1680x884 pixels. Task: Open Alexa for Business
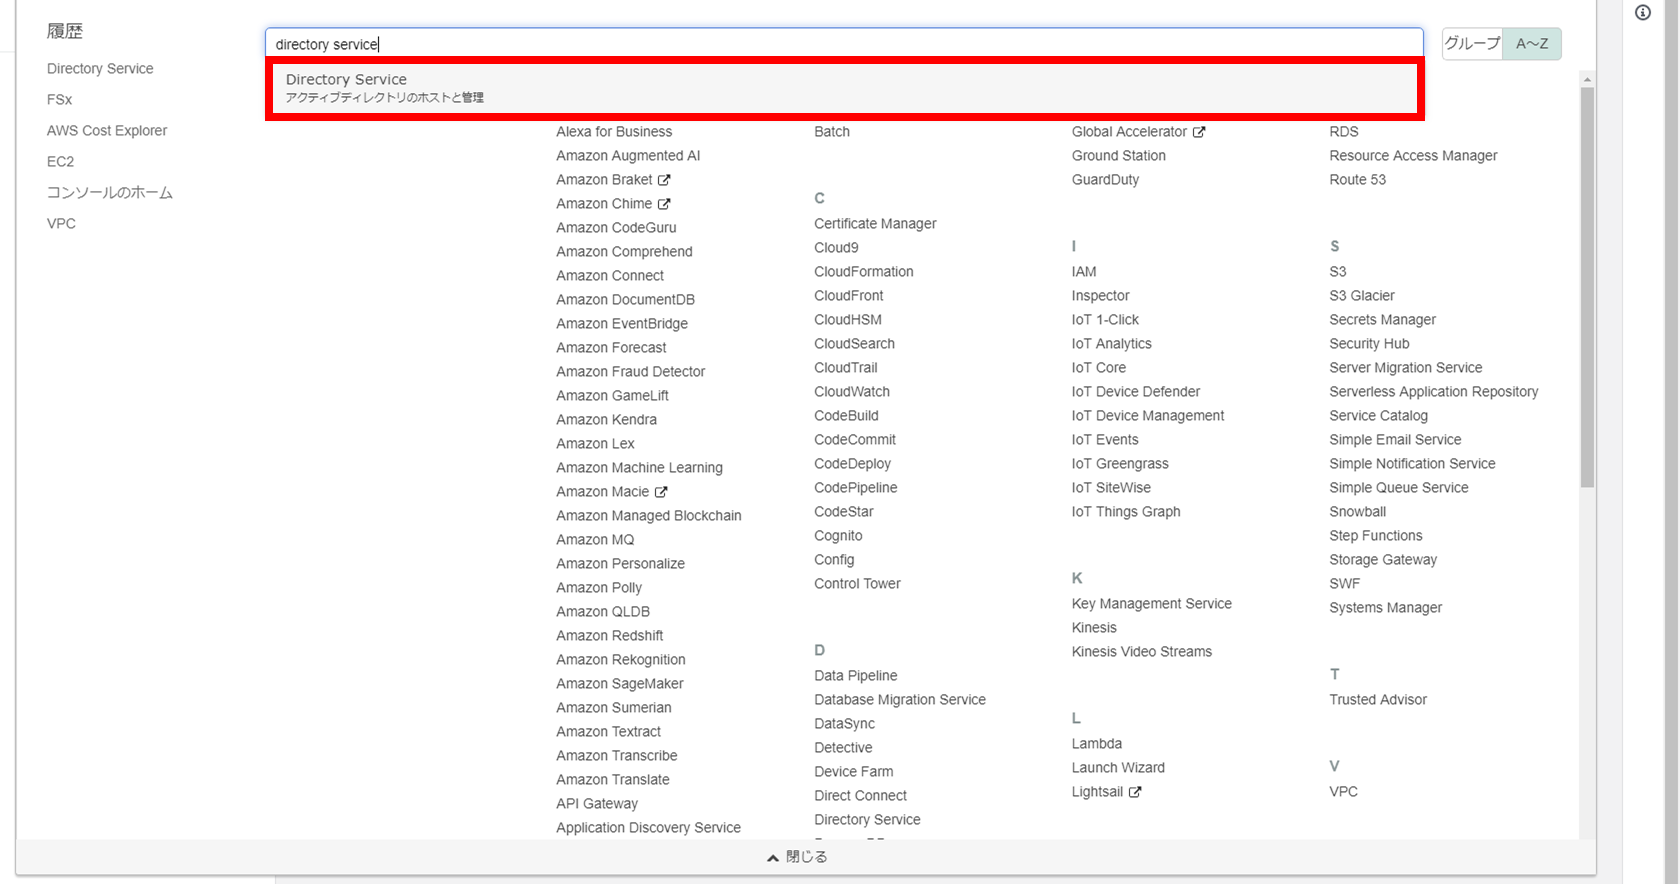614,132
